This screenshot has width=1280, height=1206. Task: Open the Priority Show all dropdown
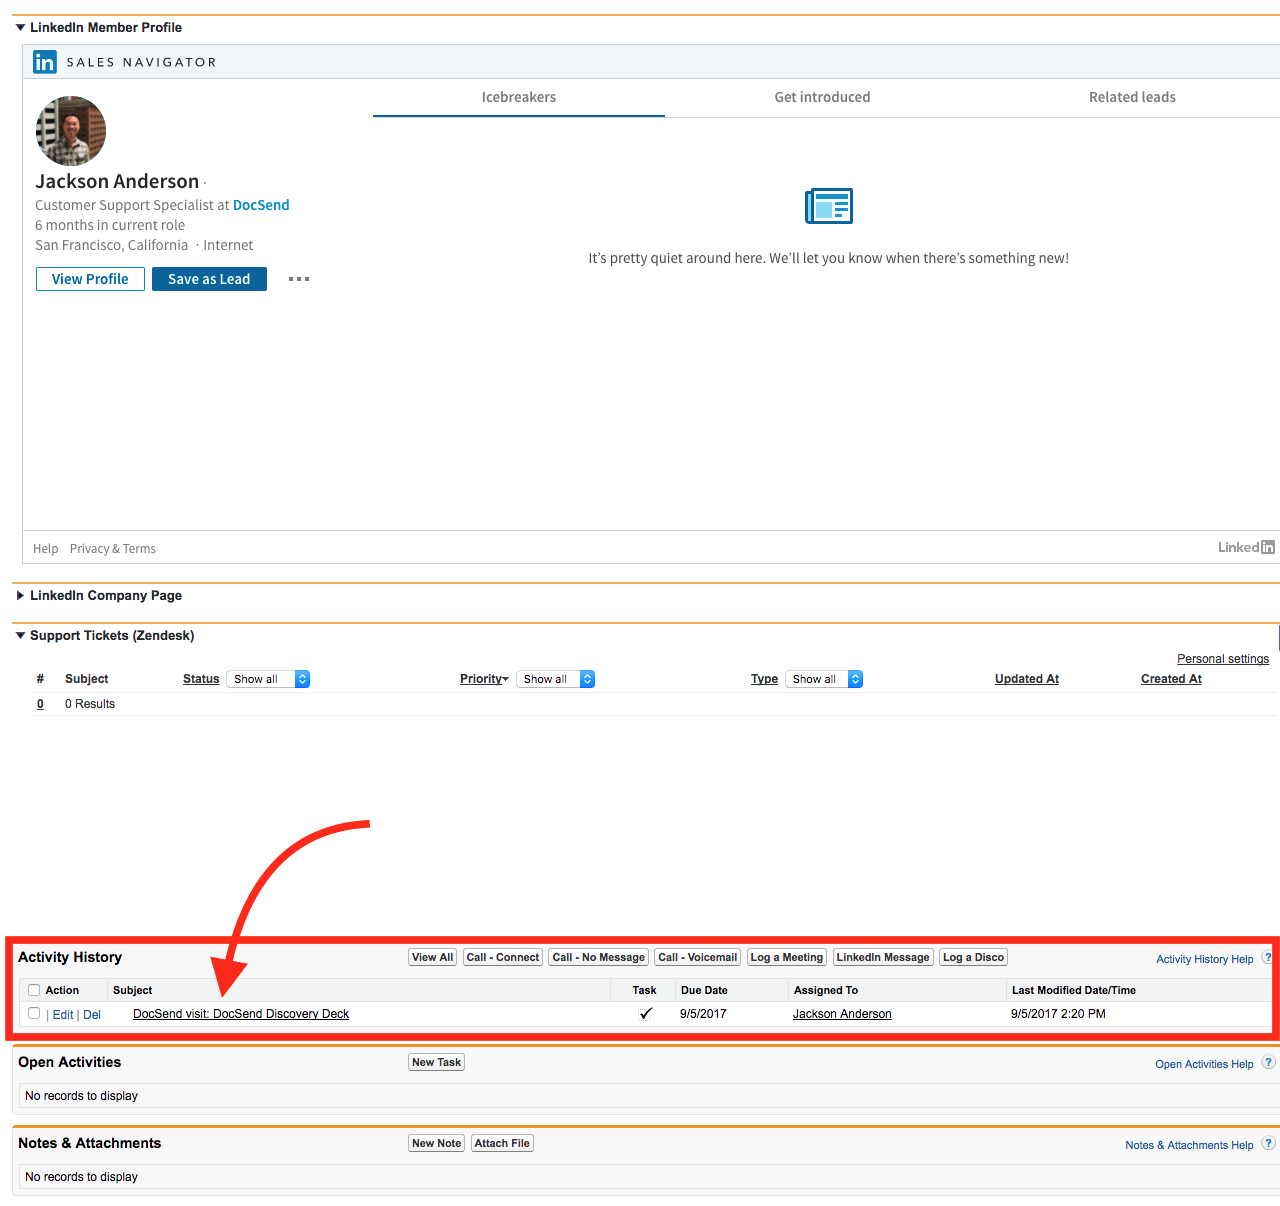pos(556,679)
